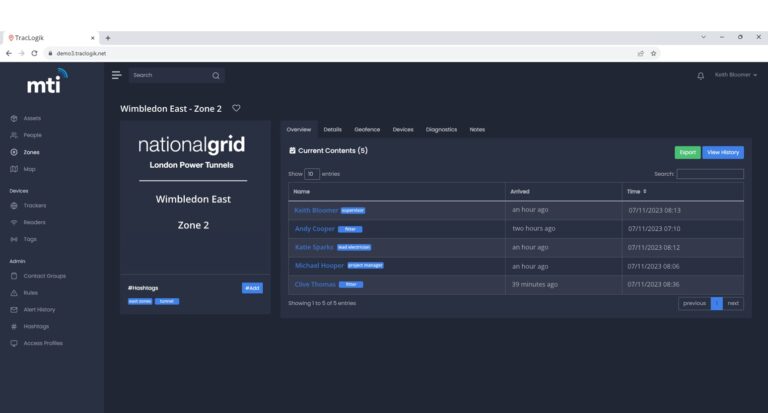Open the Katie Sparks person link

(314, 247)
